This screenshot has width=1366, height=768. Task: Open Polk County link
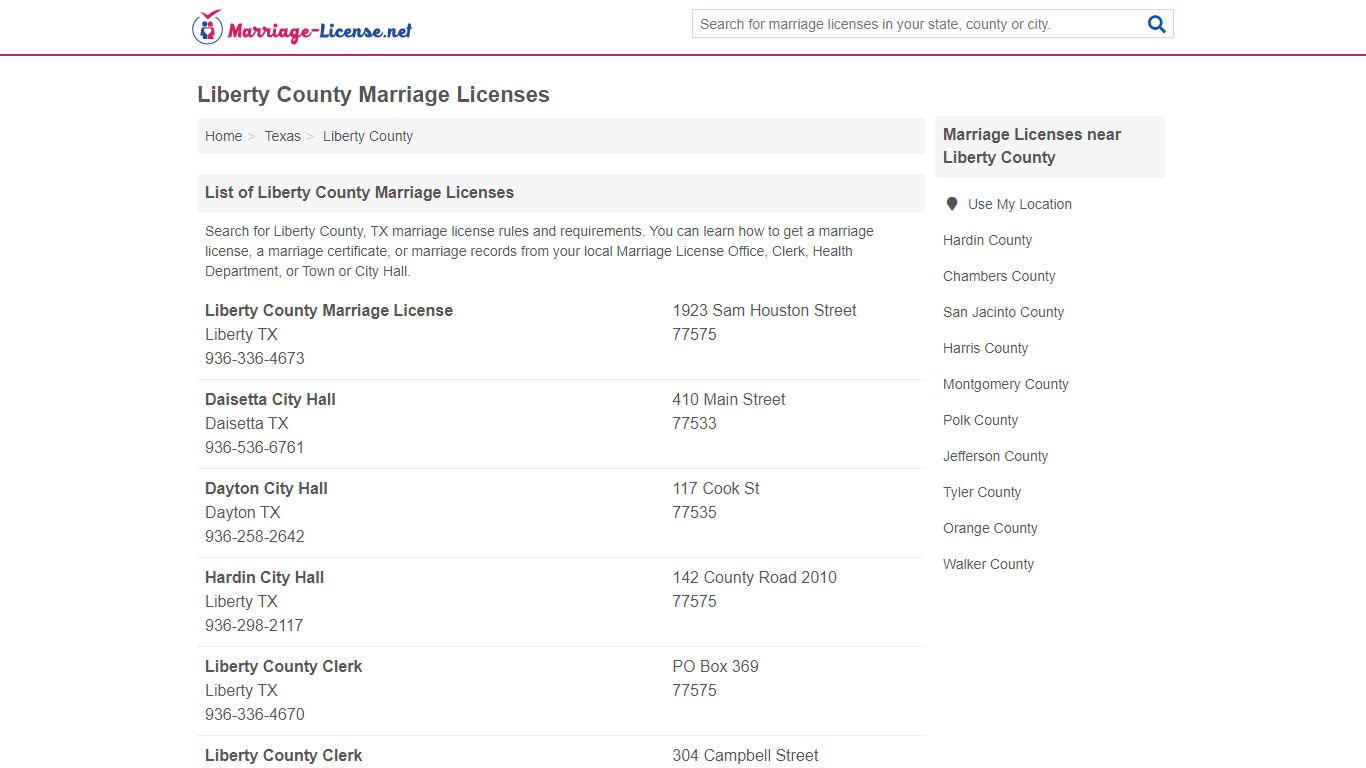pyautogui.click(x=980, y=420)
